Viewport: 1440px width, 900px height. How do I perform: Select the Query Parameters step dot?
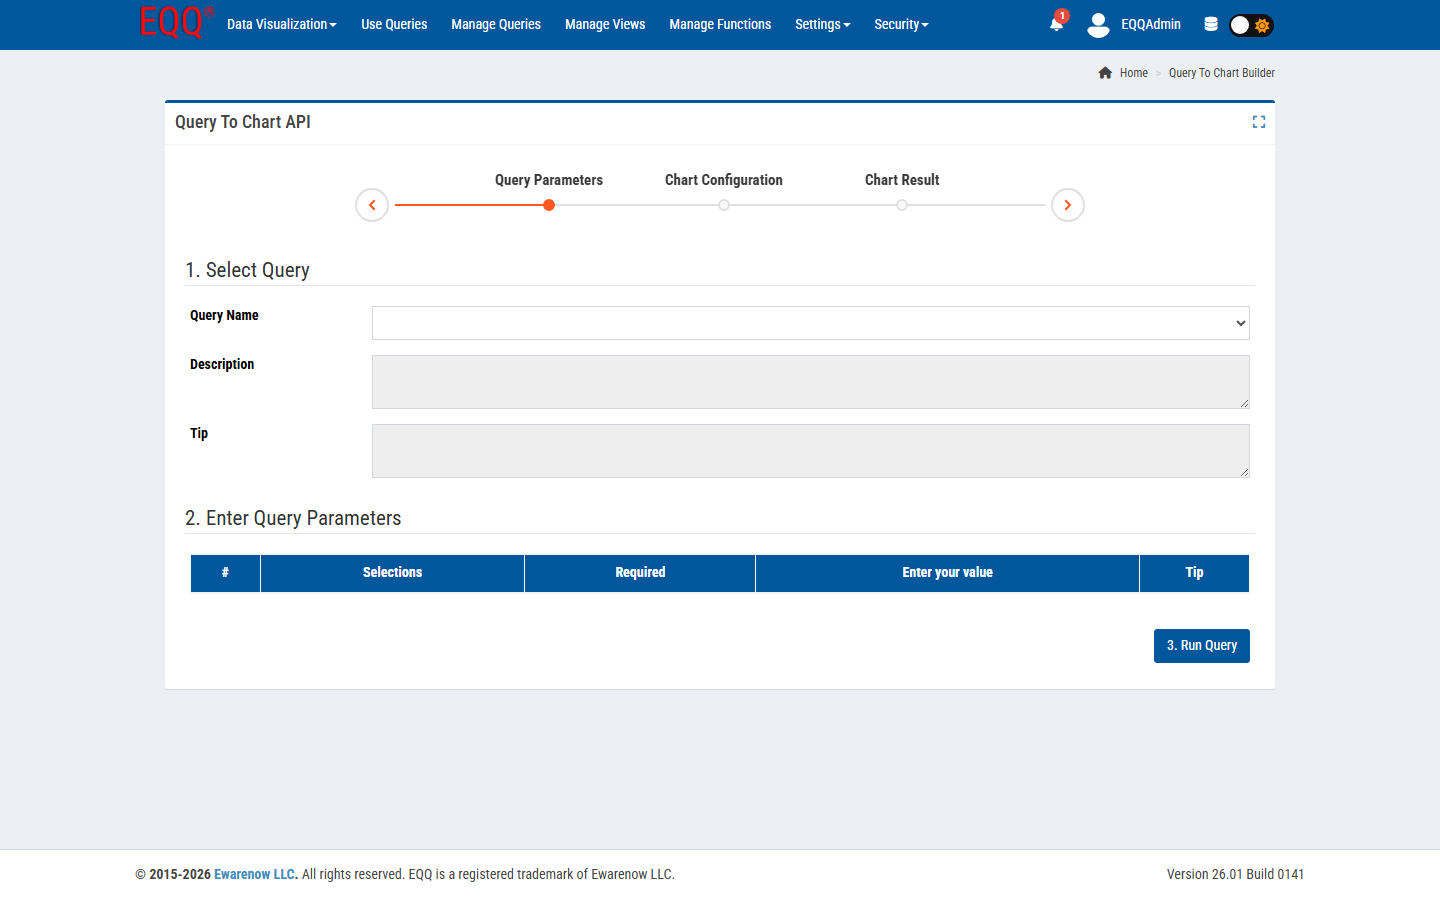pos(548,204)
